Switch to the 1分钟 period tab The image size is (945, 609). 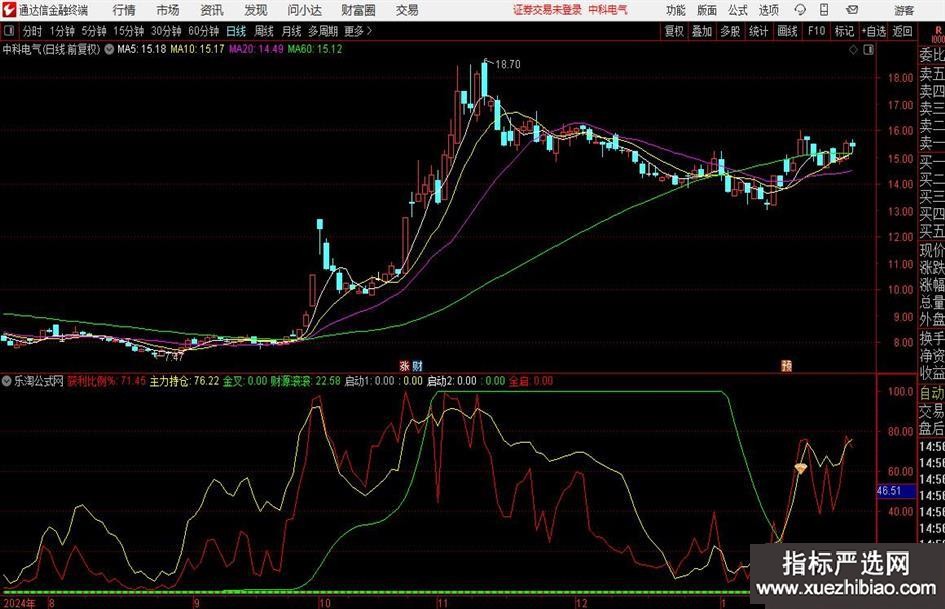pos(61,31)
